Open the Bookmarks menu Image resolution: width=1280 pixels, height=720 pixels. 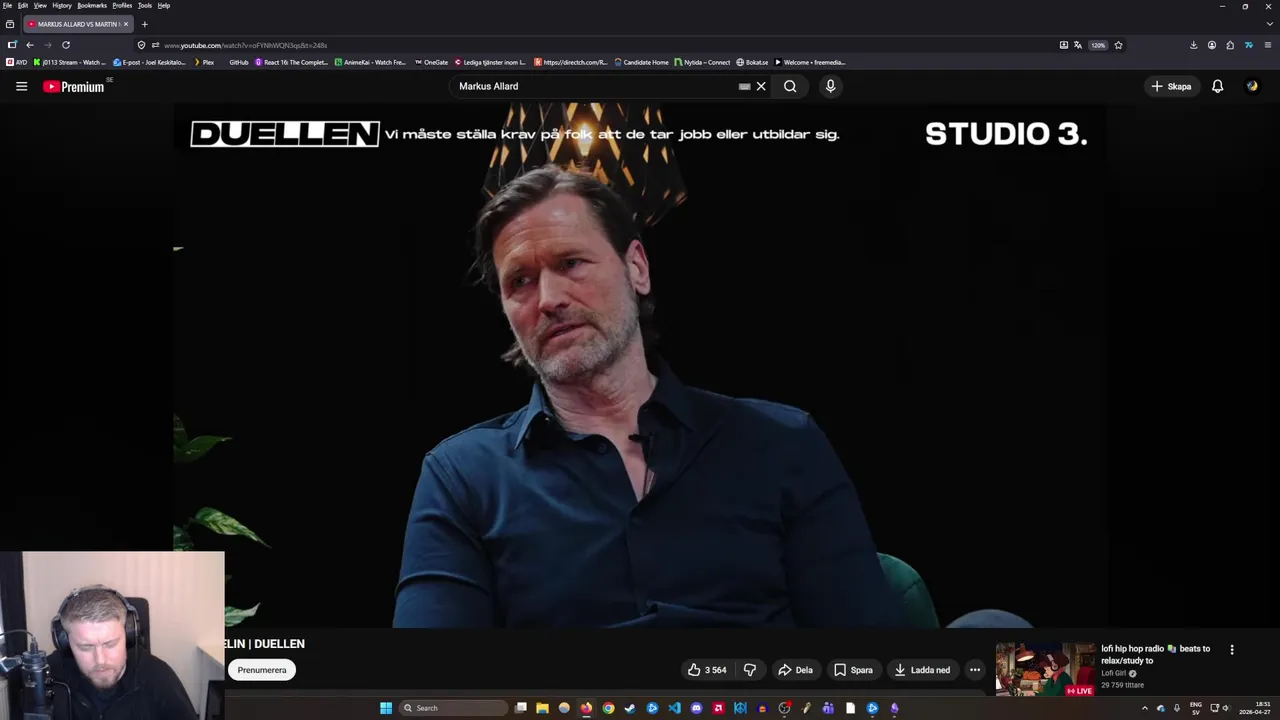92,5
